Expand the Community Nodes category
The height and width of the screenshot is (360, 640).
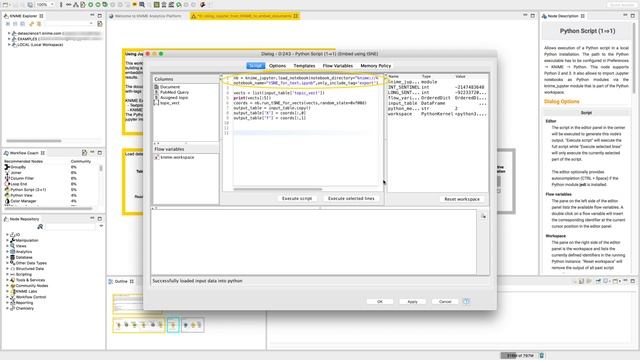(x=7, y=286)
